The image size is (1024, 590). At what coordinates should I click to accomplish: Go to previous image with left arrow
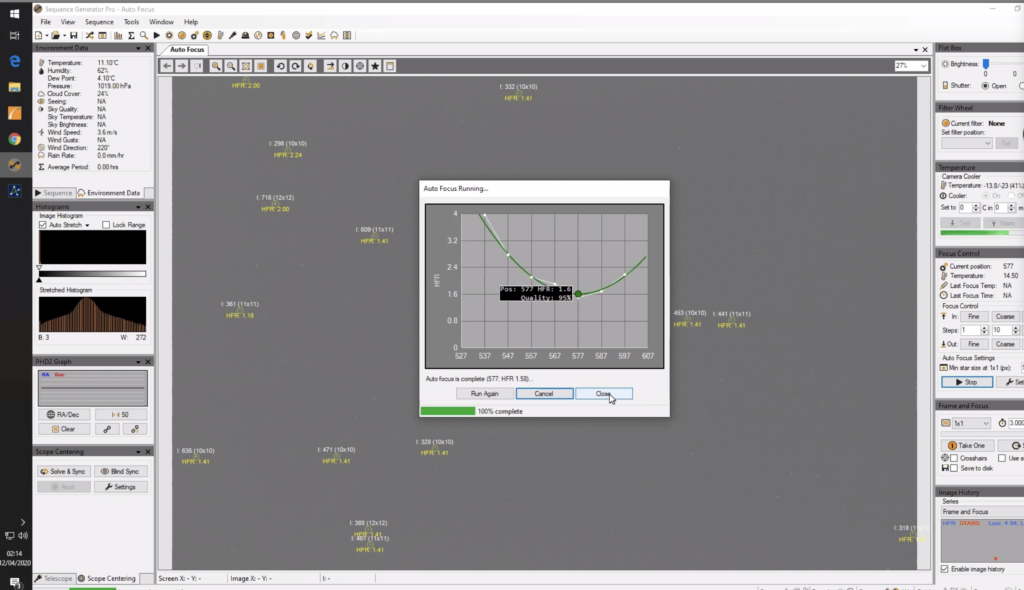click(167, 66)
